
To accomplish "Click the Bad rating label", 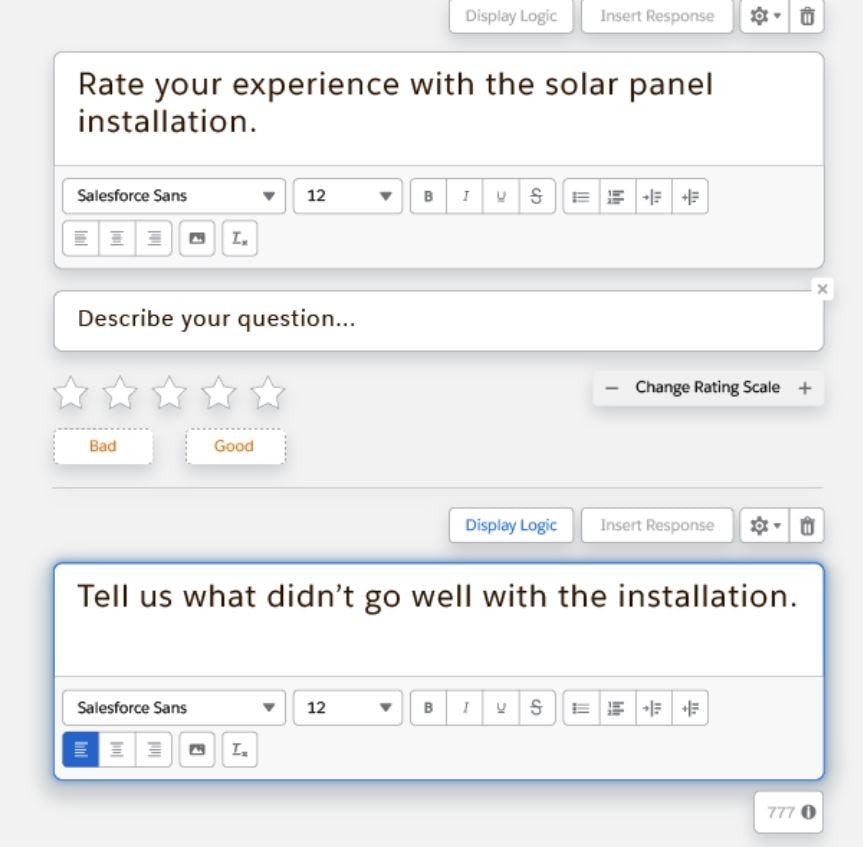I will click(103, 446).
